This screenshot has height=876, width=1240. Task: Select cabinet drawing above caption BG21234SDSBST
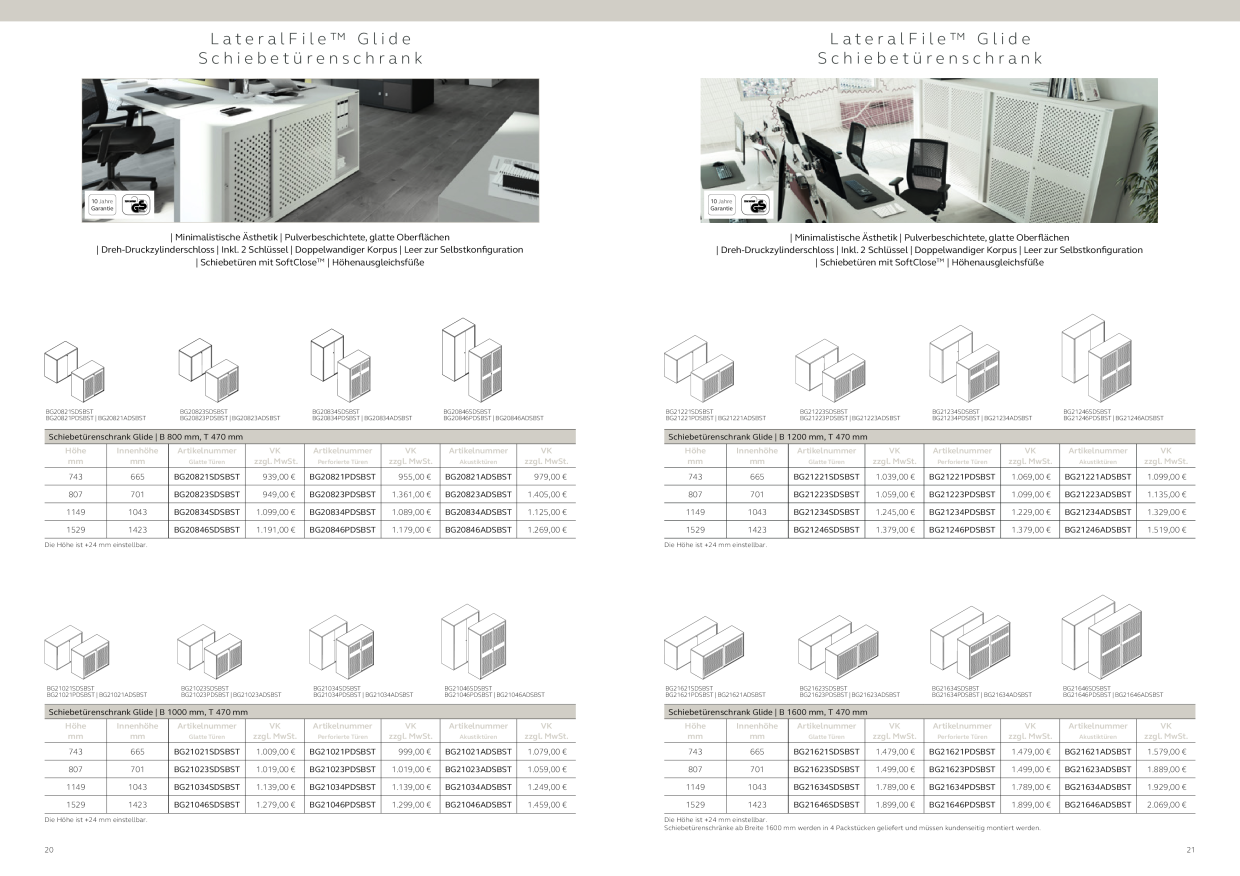[964, 365]
